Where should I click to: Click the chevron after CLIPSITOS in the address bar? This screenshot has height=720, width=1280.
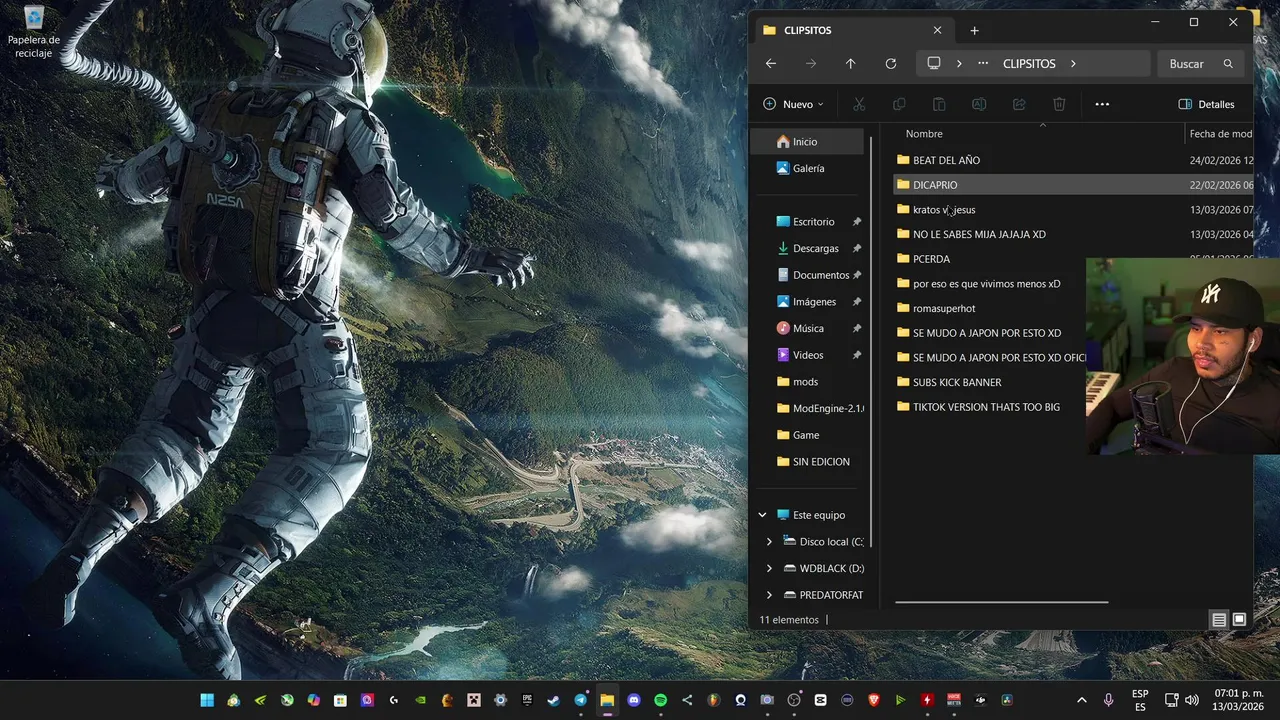click(x=1073, y=63)
